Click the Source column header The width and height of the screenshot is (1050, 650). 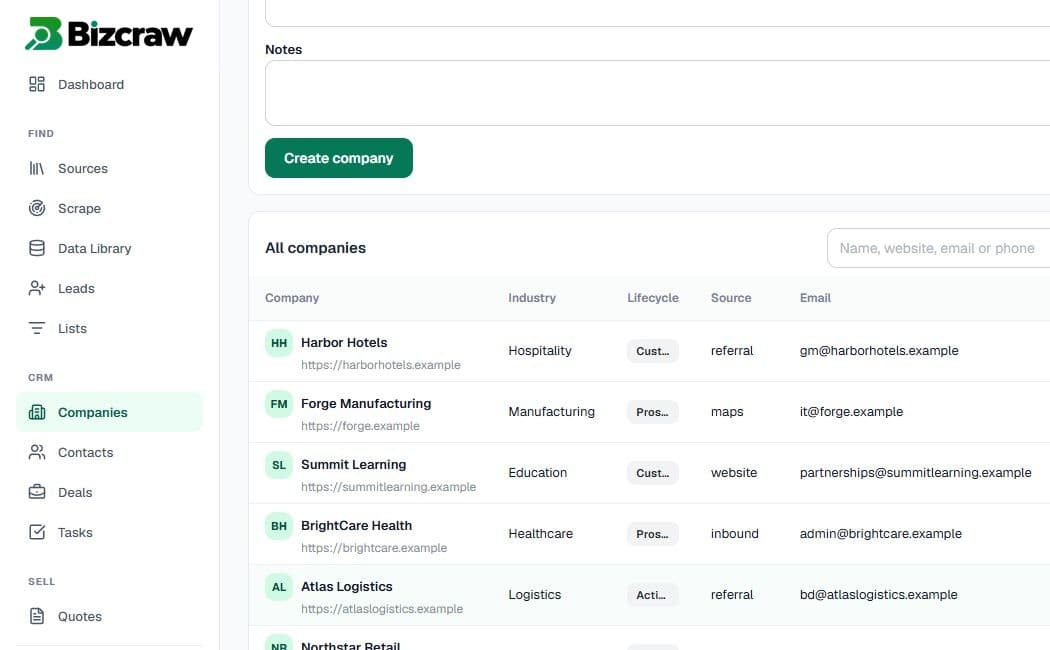tap(731, 298)
